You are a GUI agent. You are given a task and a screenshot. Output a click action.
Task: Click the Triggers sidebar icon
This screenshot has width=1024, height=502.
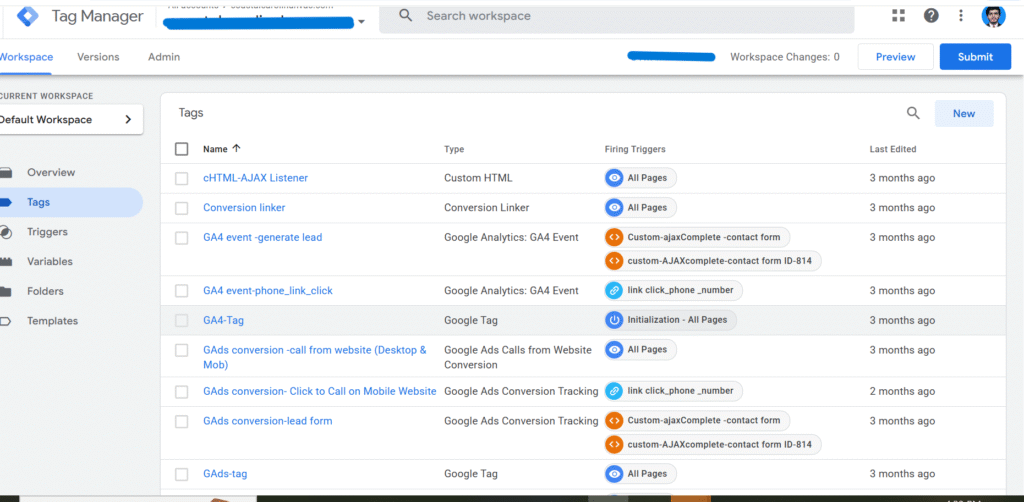[5, 232]
